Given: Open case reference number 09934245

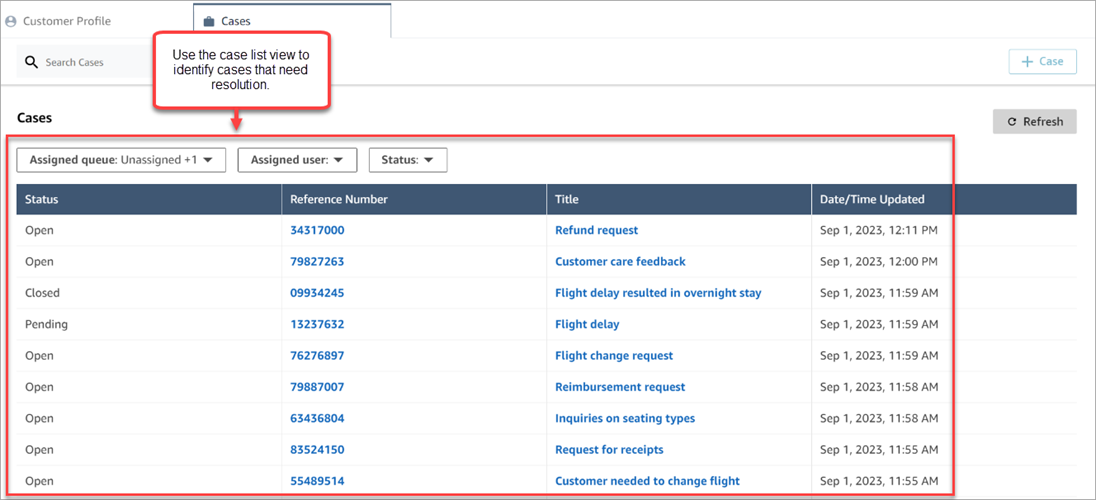Looking at the screenshot, I should tap(317, 293).
